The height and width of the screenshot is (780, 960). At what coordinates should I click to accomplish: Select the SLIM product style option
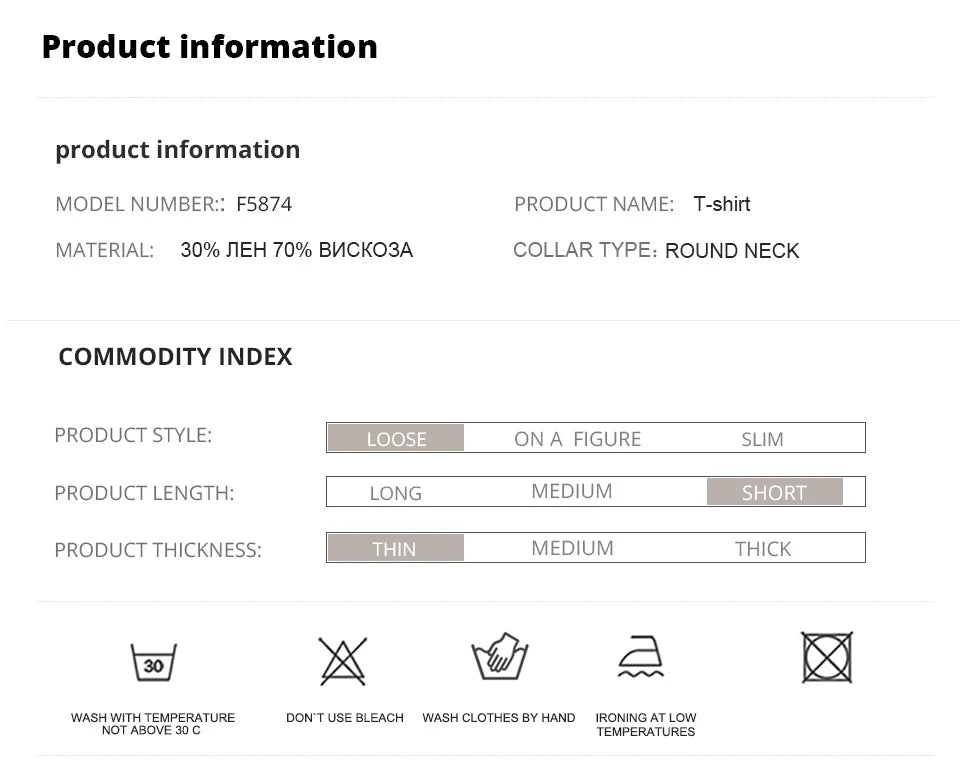pyautogui.click(x=762, y=439)
